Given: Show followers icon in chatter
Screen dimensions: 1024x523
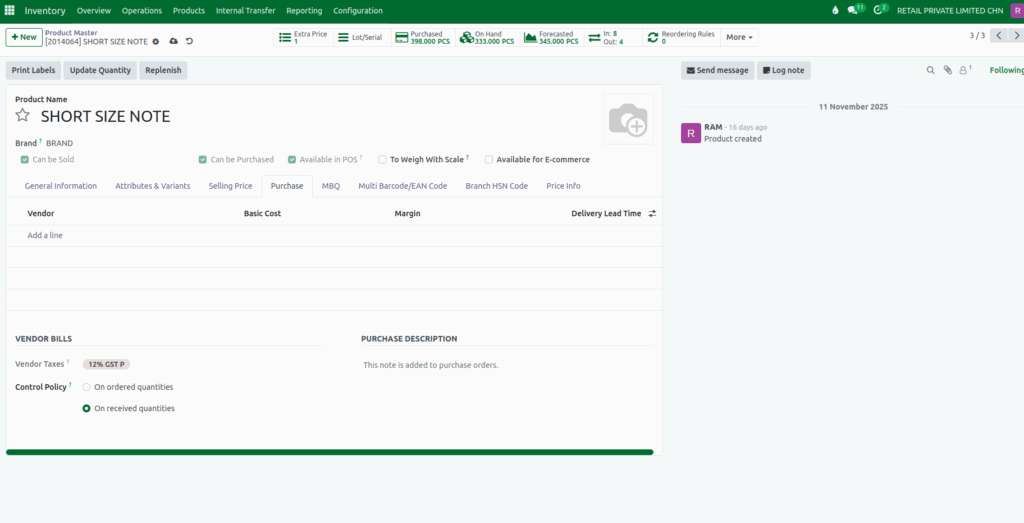Looking at the screenshot, I should tap(965, 70).
